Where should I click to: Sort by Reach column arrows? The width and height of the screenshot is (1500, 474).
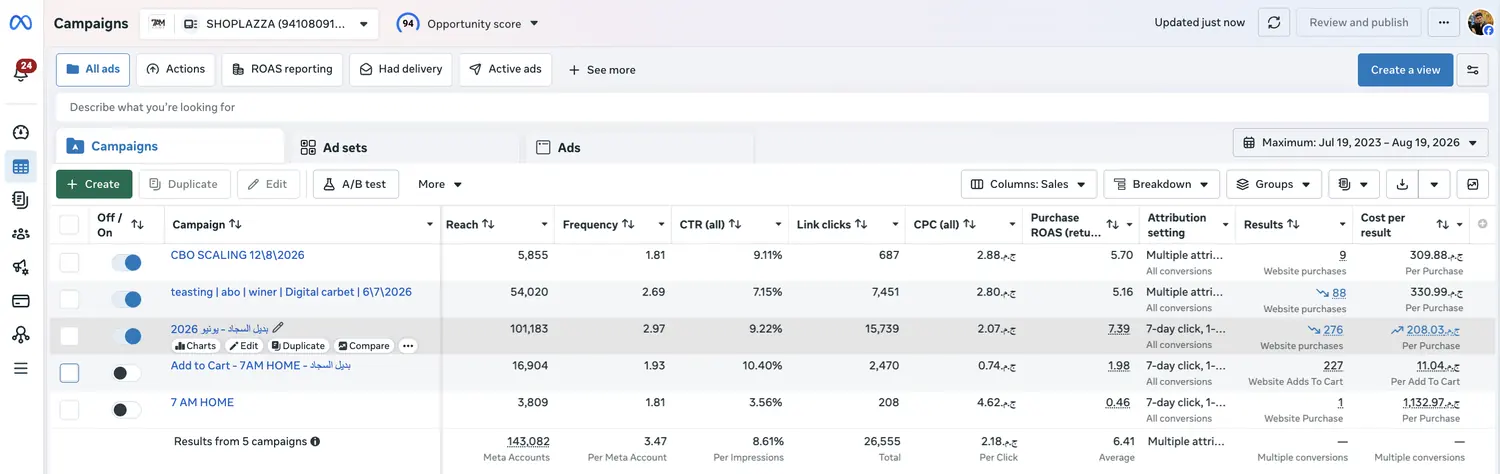tap(488, 225)
